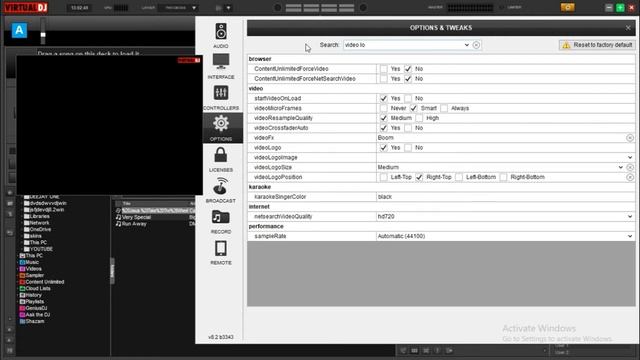
Task: Click the Search field containing 'video lo'
Action: (403, 45)
